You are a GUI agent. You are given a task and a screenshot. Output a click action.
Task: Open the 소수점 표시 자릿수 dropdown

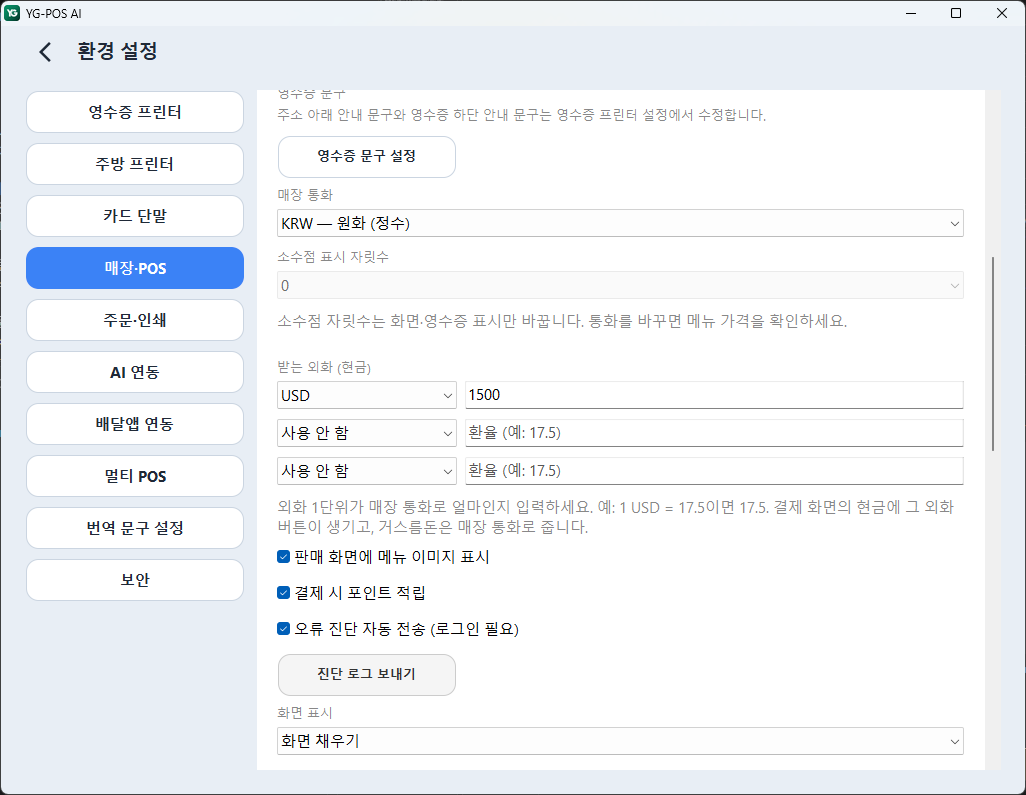[620, 285]
